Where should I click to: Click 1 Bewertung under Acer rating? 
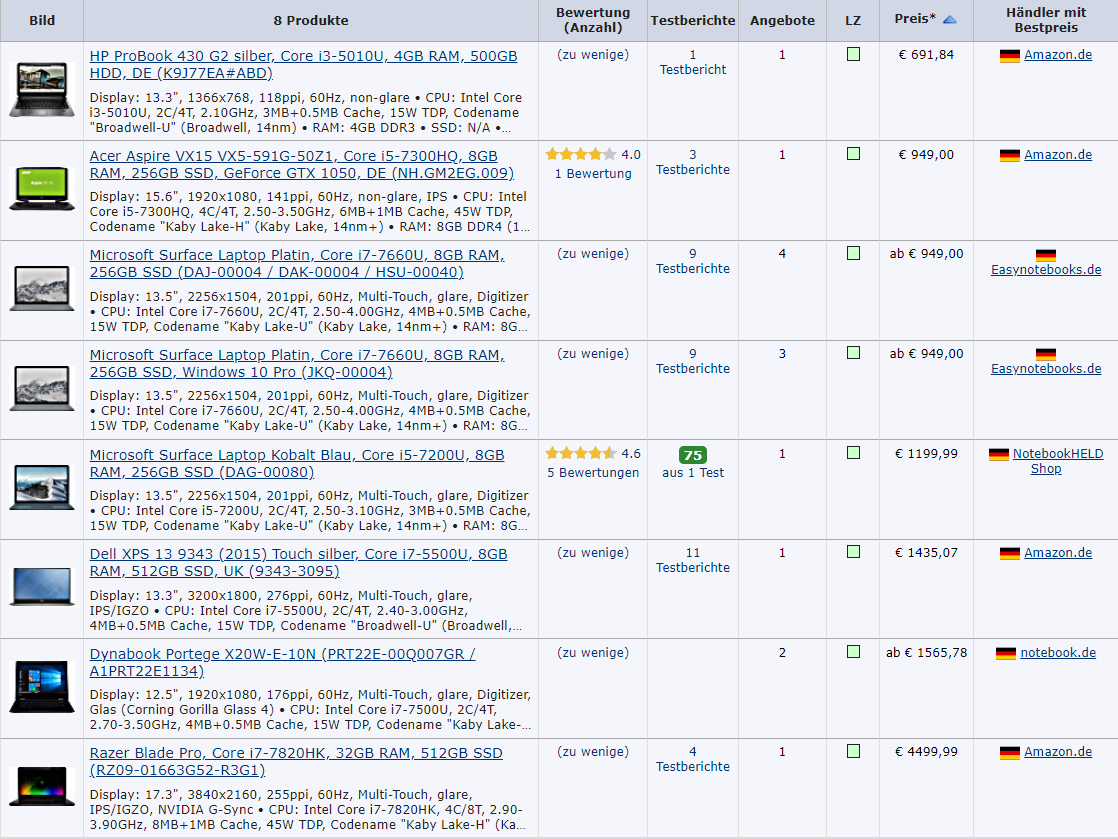click(593, 173)
